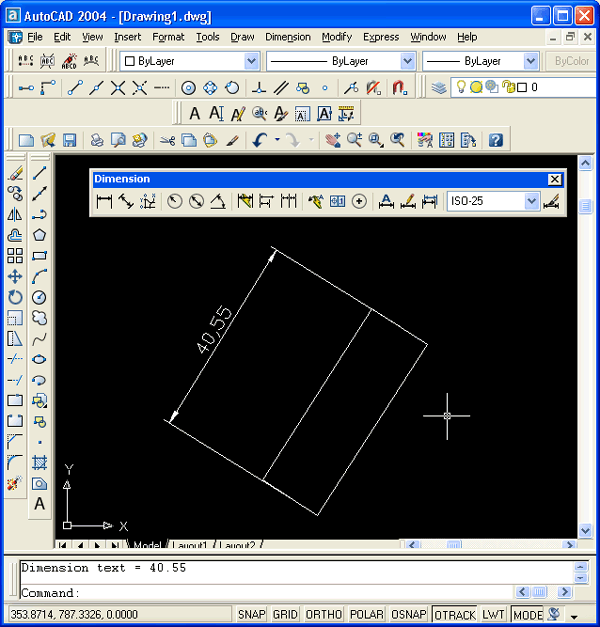Select the Linear Dimension tool
The width and height of the screenshot is (600, 627).
tap(104, 202)
